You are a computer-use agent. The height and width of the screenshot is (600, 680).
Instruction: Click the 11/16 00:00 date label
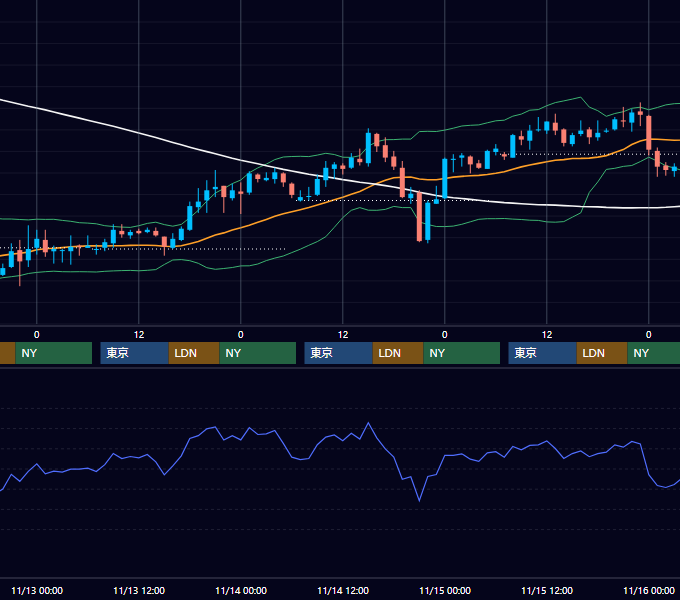(x=649, y=590)
